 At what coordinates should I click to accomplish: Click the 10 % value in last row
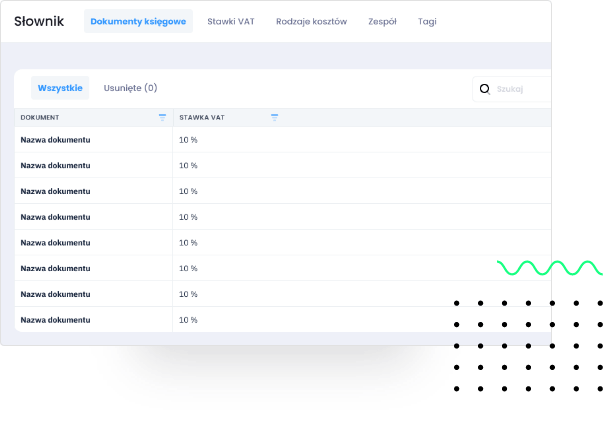[x=188, y=320]
